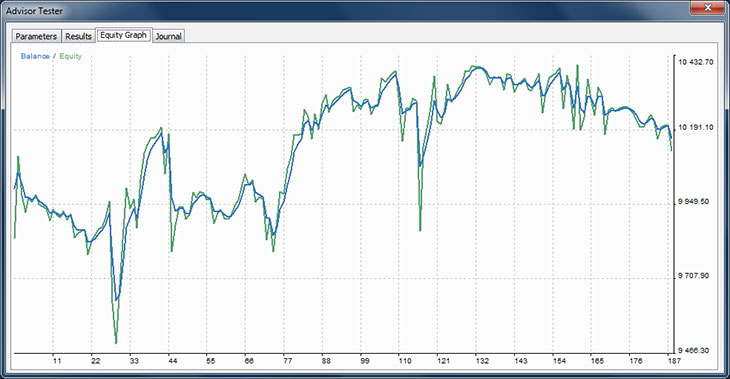This screenshot has height=379, width=730.
Task: Select trade marker 77 on the axis
Action: click(287, 361)
